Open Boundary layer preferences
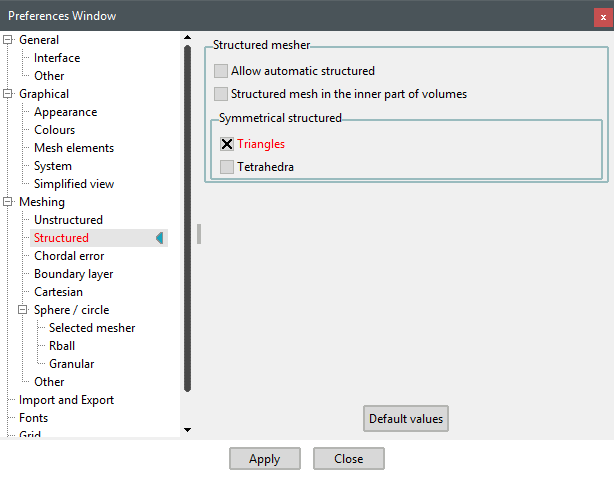Image resolution: width=614 pixels, height=477 pixels. tap(73, 274)
